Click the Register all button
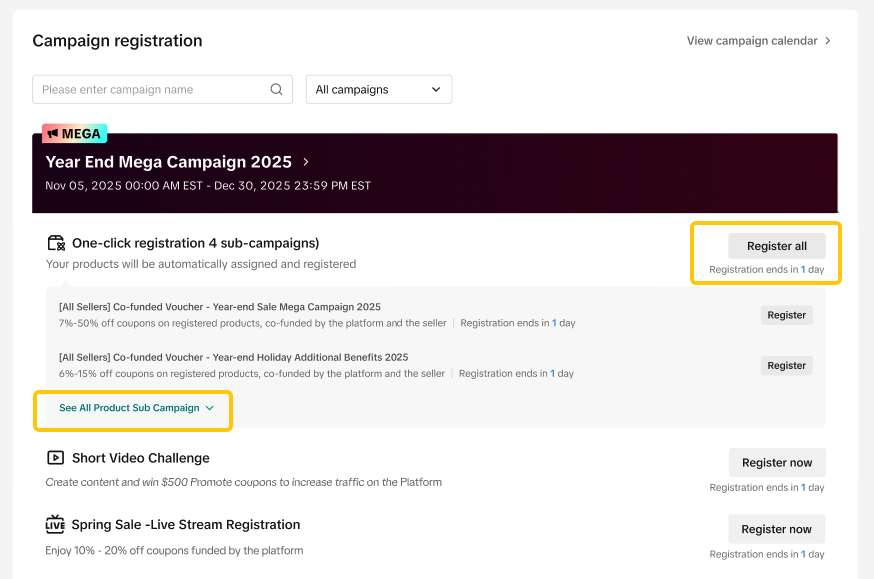Viewport: 874px width, 579px height. 776,246
